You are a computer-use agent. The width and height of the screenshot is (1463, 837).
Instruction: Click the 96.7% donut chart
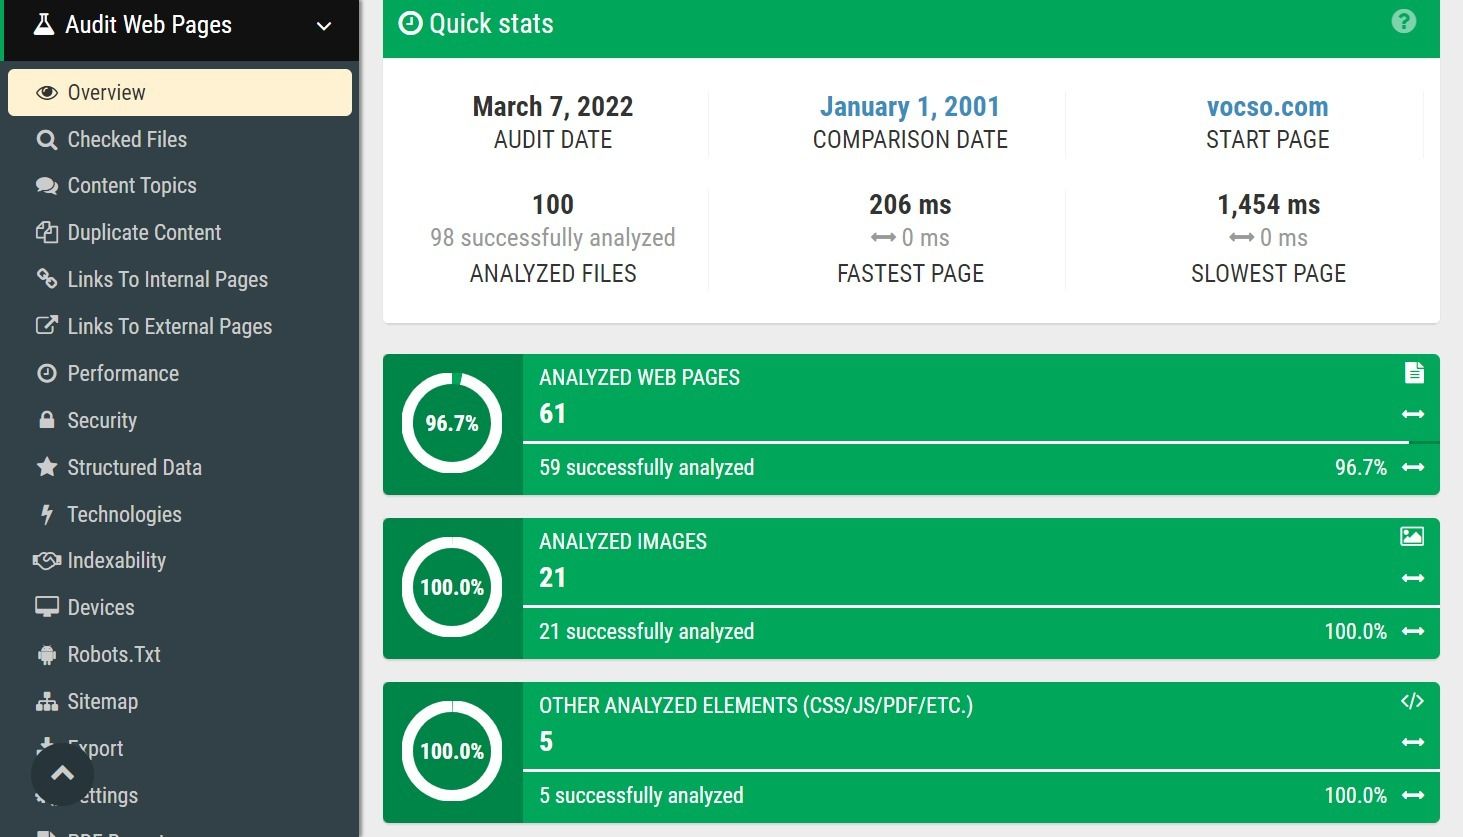click(x=452, y=423)
